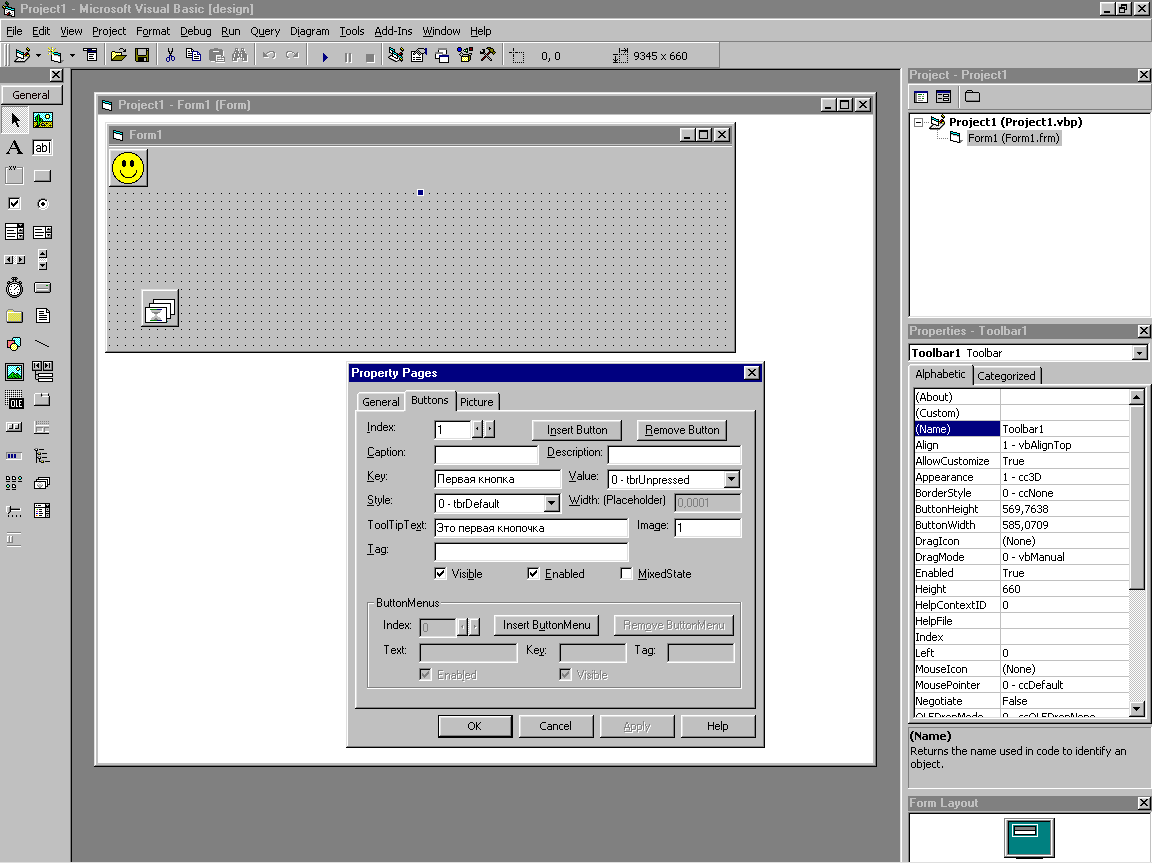This screenshot has width=1152, height=864.
Task: Click the Properties list scrollbar thumb
Action: [x=1137, y=497]
